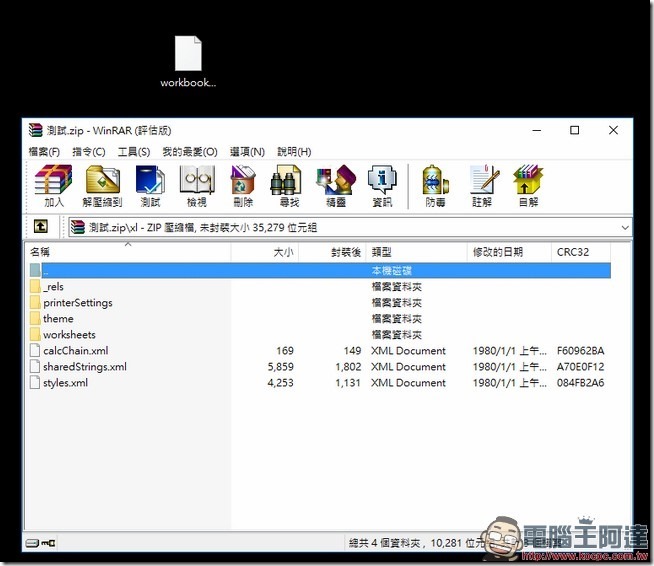Select the styles.xml file name

click(65, 382)
